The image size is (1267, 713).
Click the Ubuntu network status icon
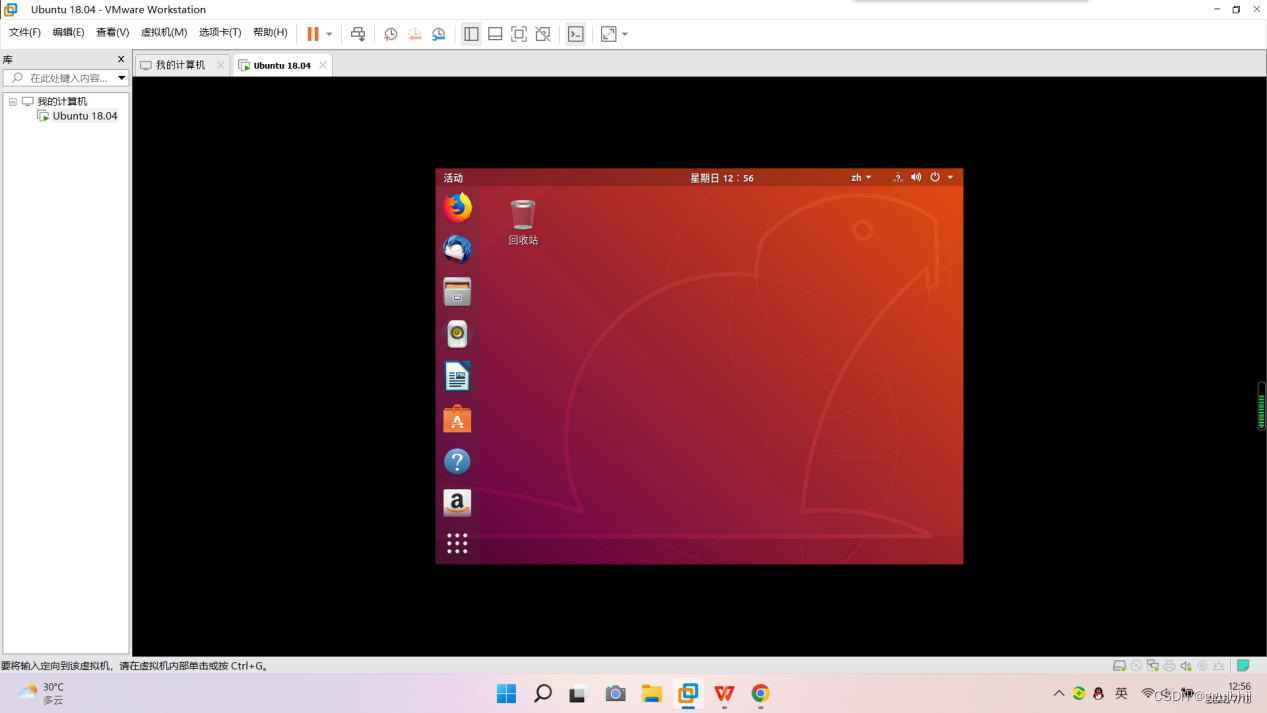tap(897, 178)
